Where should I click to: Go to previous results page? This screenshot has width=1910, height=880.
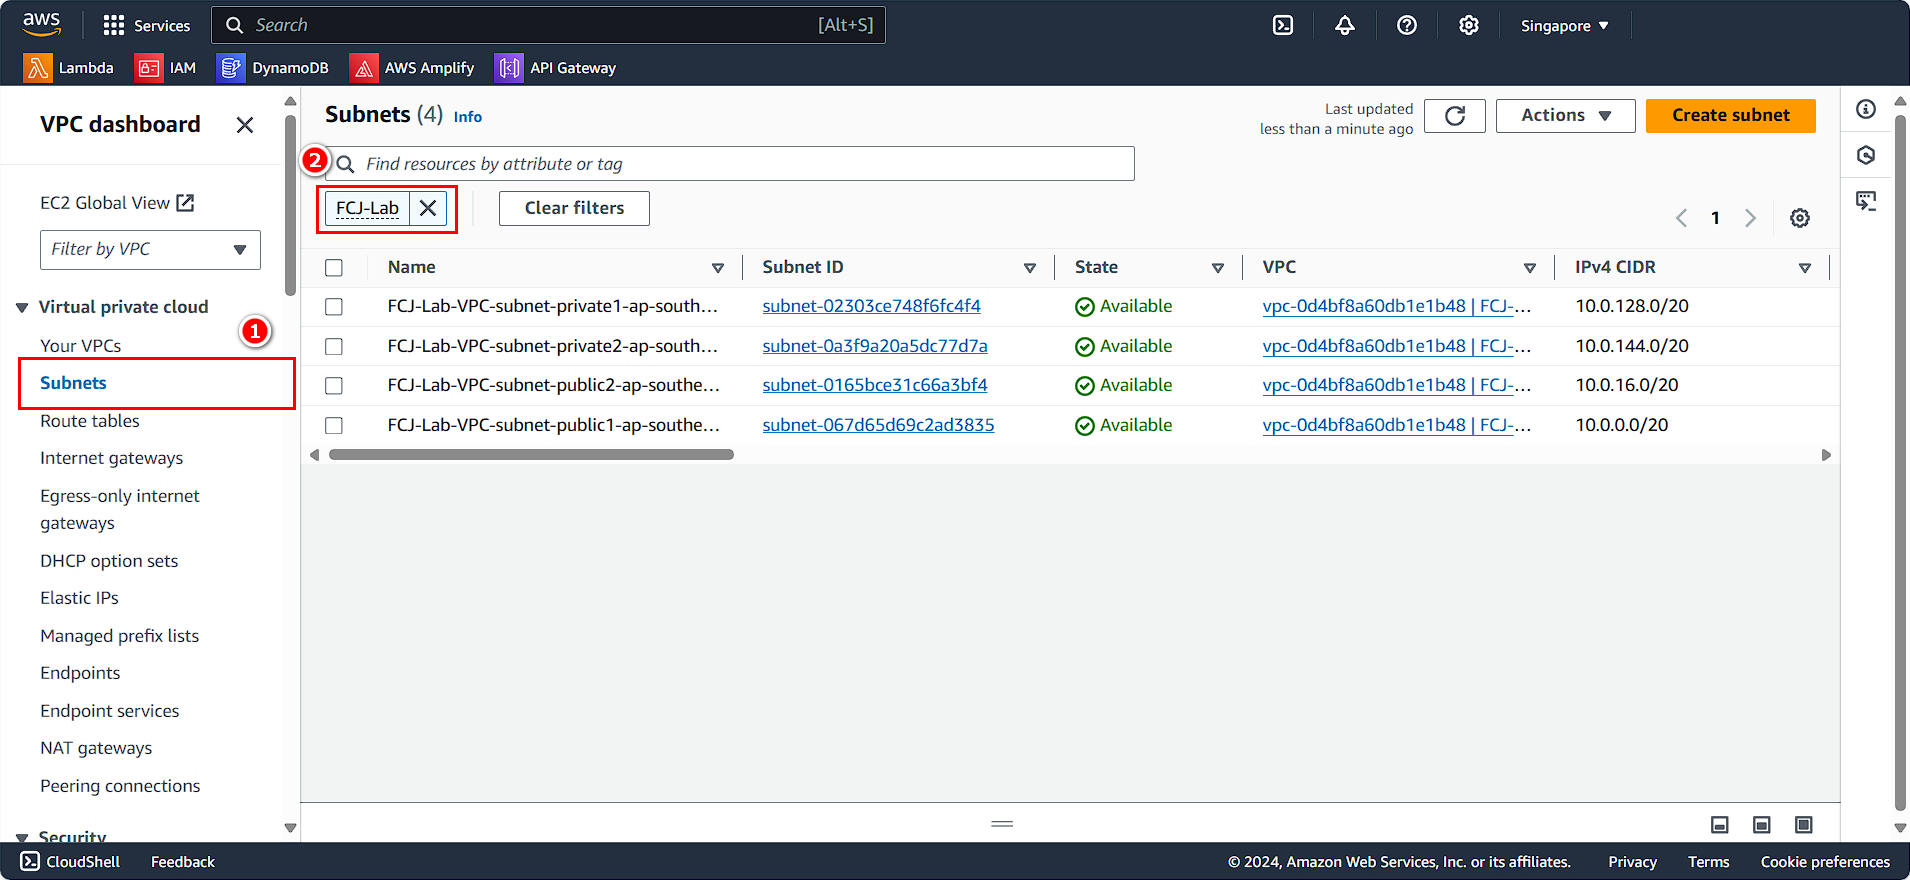(1682, 218)
